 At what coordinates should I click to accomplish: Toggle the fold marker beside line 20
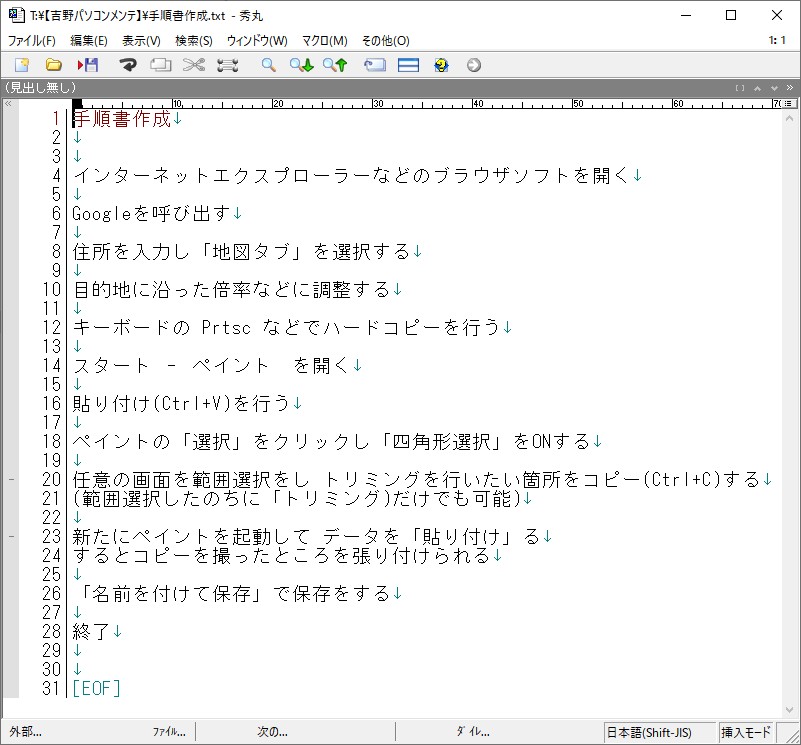(11, 479)
